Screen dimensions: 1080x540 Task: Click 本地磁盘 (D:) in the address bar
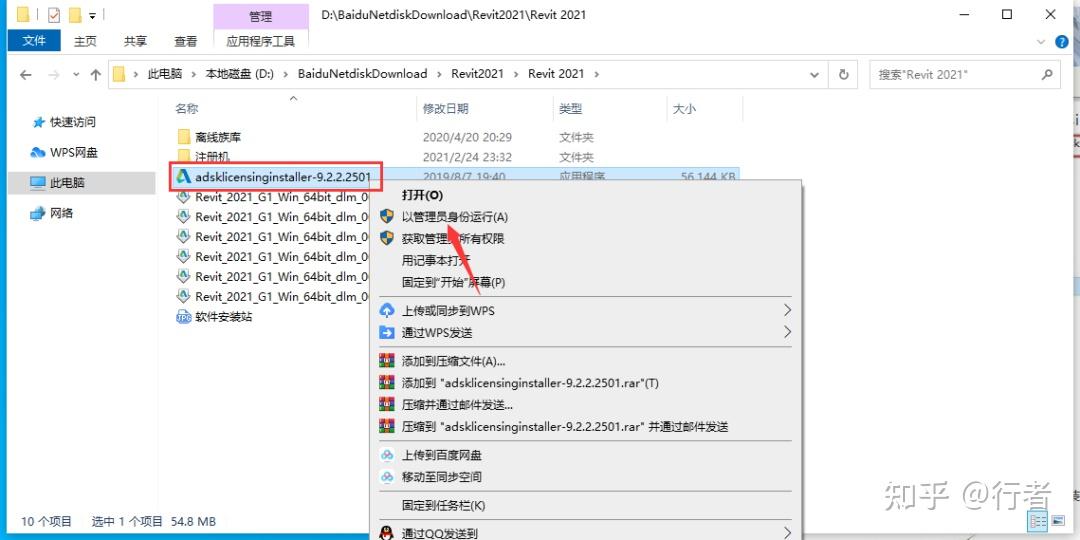(x=240, y=74)
